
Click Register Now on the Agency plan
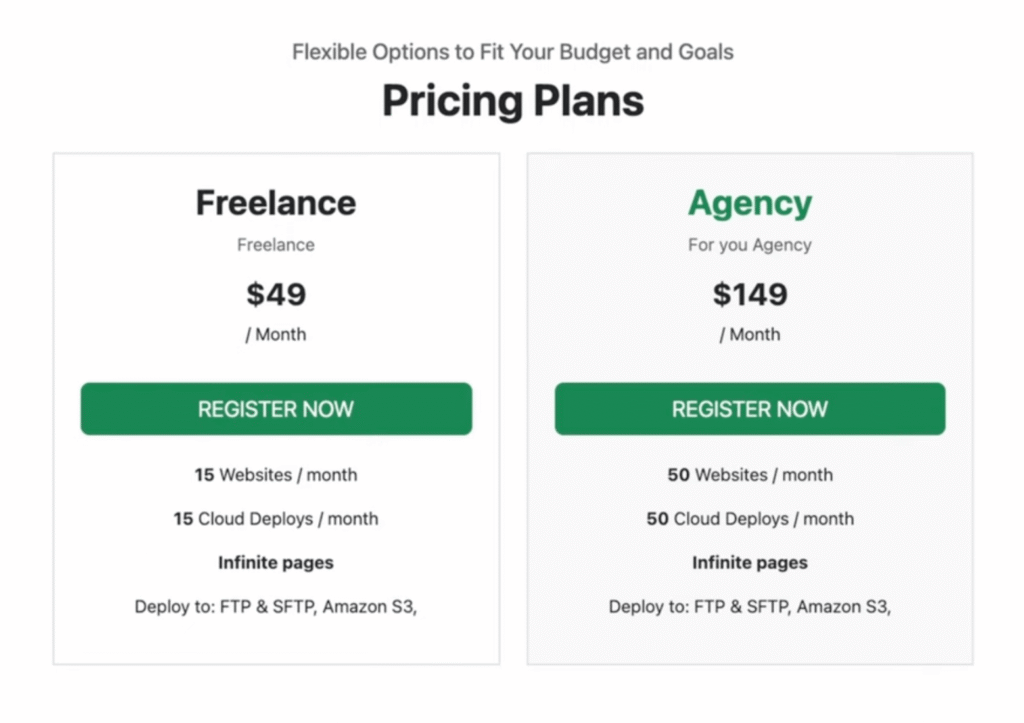point(750,409)
